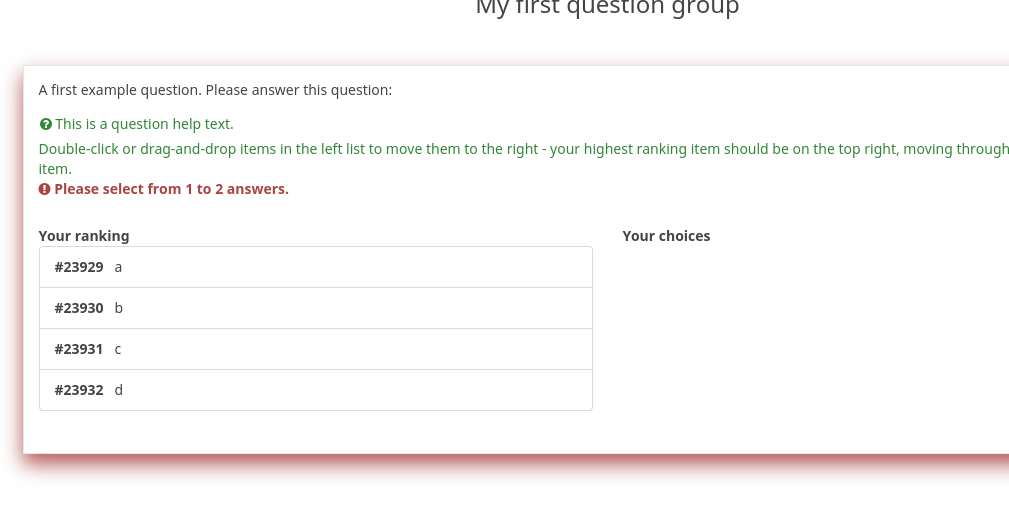Select answer code #23930 in ranking list

coord(79,308)
